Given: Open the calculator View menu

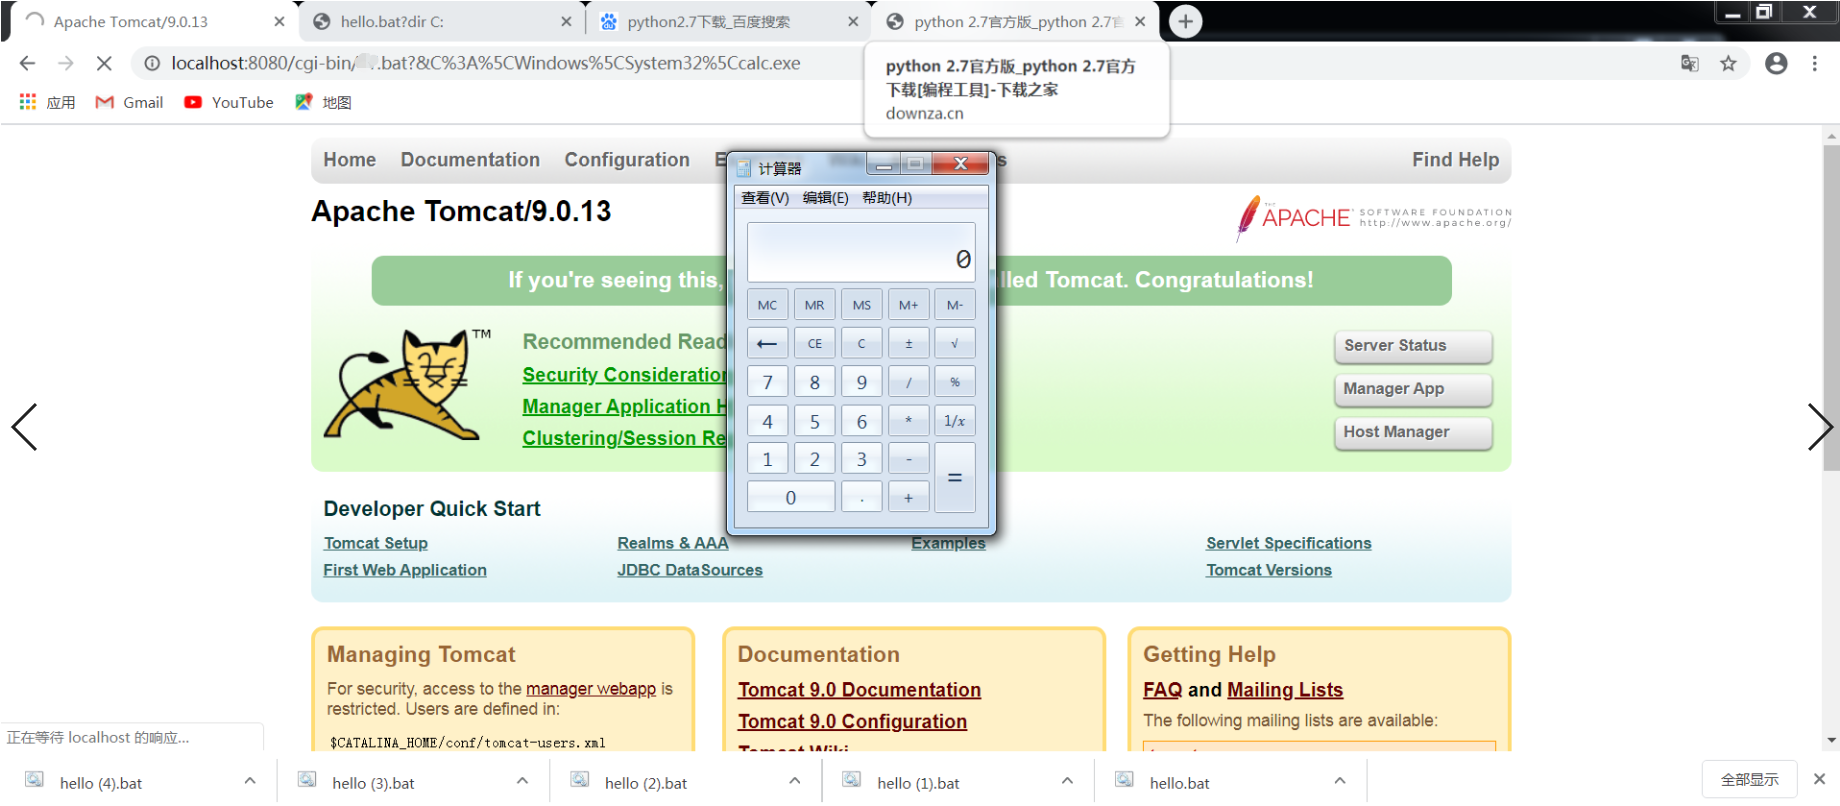Looking at the screenshot, I should tap(765, 198).
